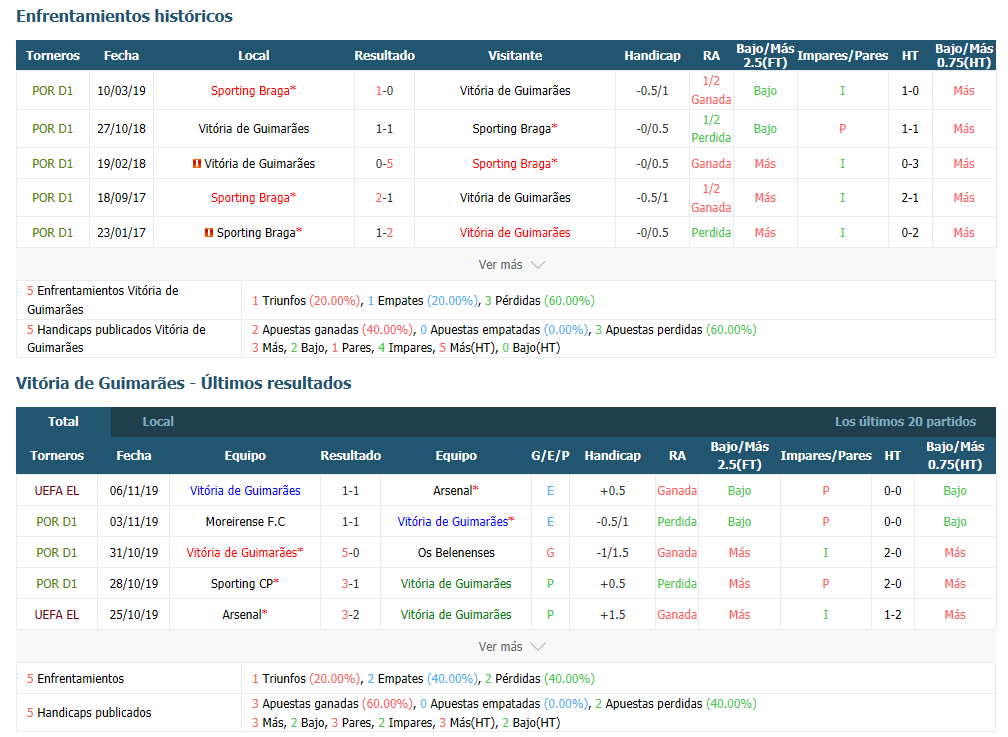Select the date 28/10/19

tap(134, 584)
